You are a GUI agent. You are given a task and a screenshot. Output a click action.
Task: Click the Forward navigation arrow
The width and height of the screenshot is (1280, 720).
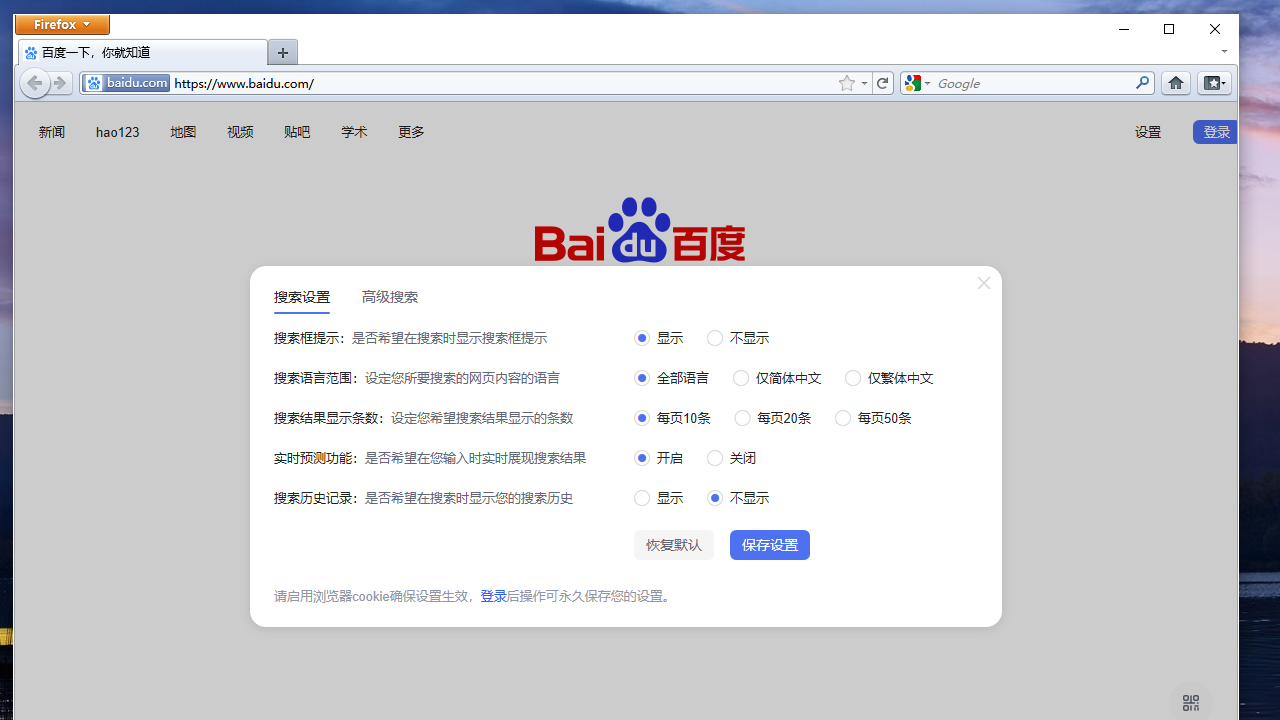[59, 83]
